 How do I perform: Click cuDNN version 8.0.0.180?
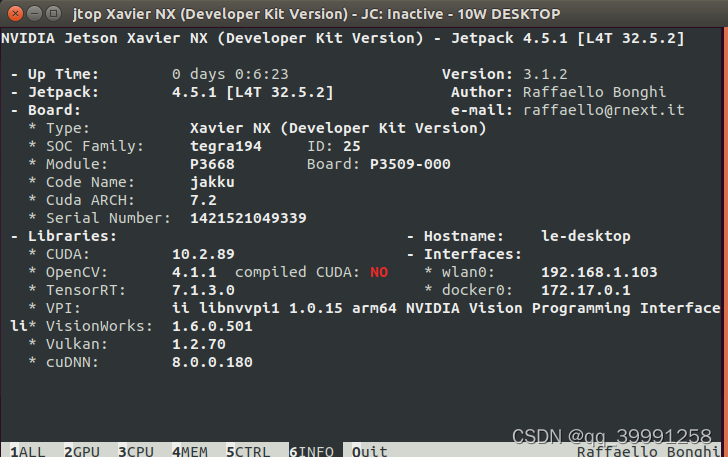click(x=212, y=362)
